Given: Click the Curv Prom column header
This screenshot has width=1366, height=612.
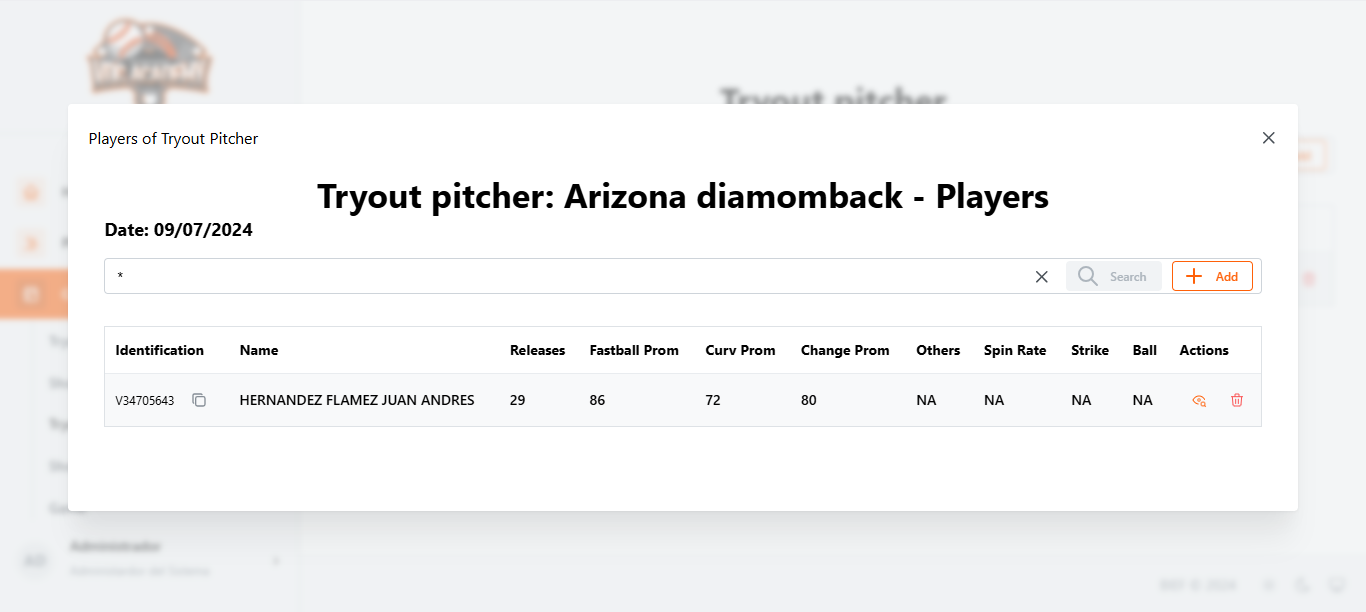Looking at the screenshot, I should point(740,350).
